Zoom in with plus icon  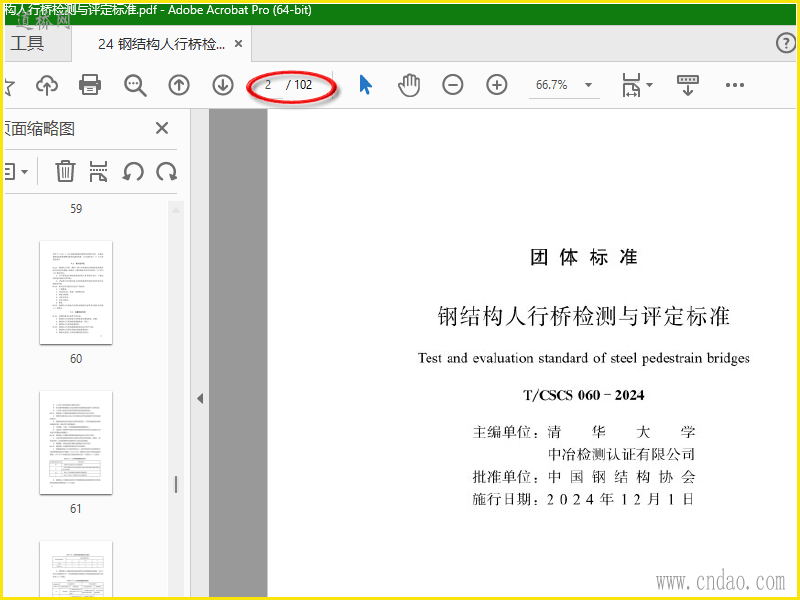pyautogui.click(x=496, y=85)
